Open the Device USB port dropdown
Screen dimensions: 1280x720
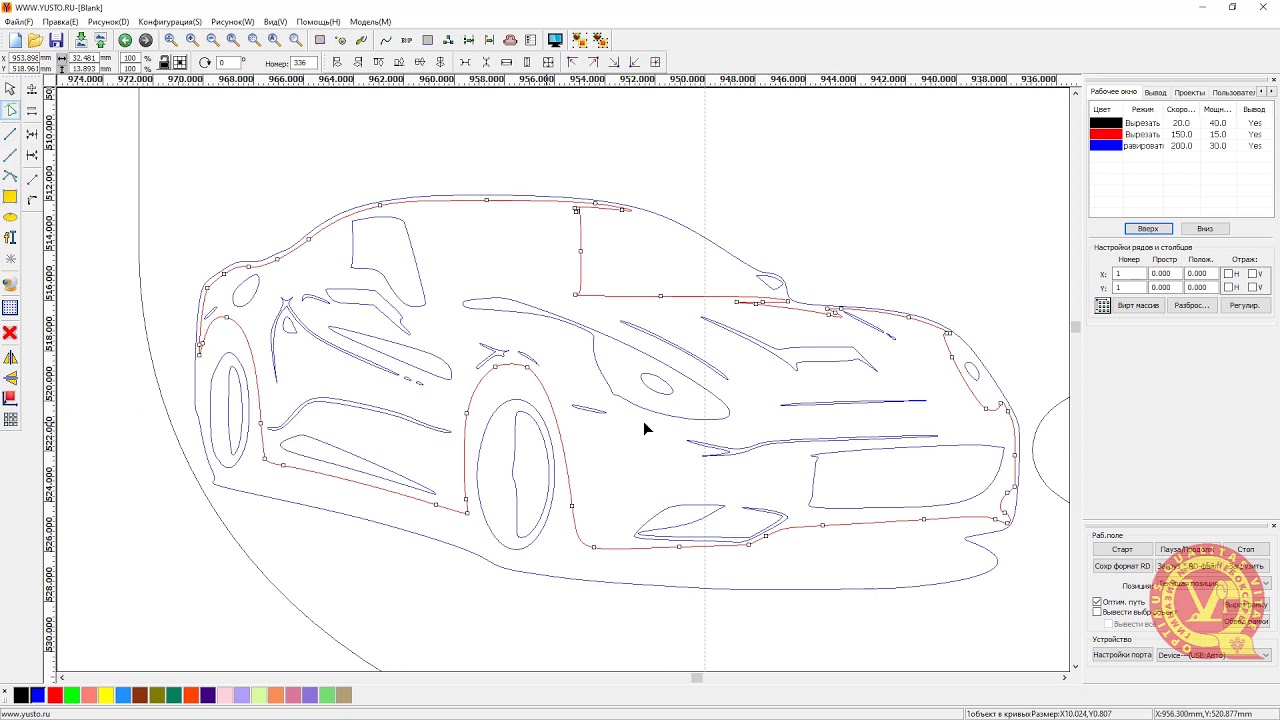click(x=1213, y=655)
